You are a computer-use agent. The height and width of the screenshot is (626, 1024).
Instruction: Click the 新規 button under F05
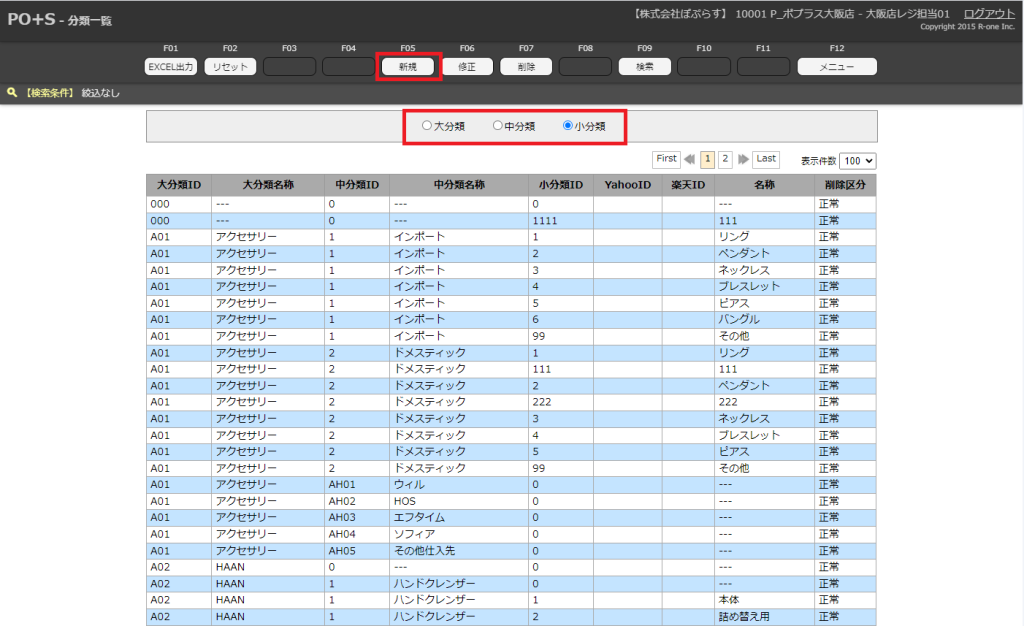click(x=407, y=67)
